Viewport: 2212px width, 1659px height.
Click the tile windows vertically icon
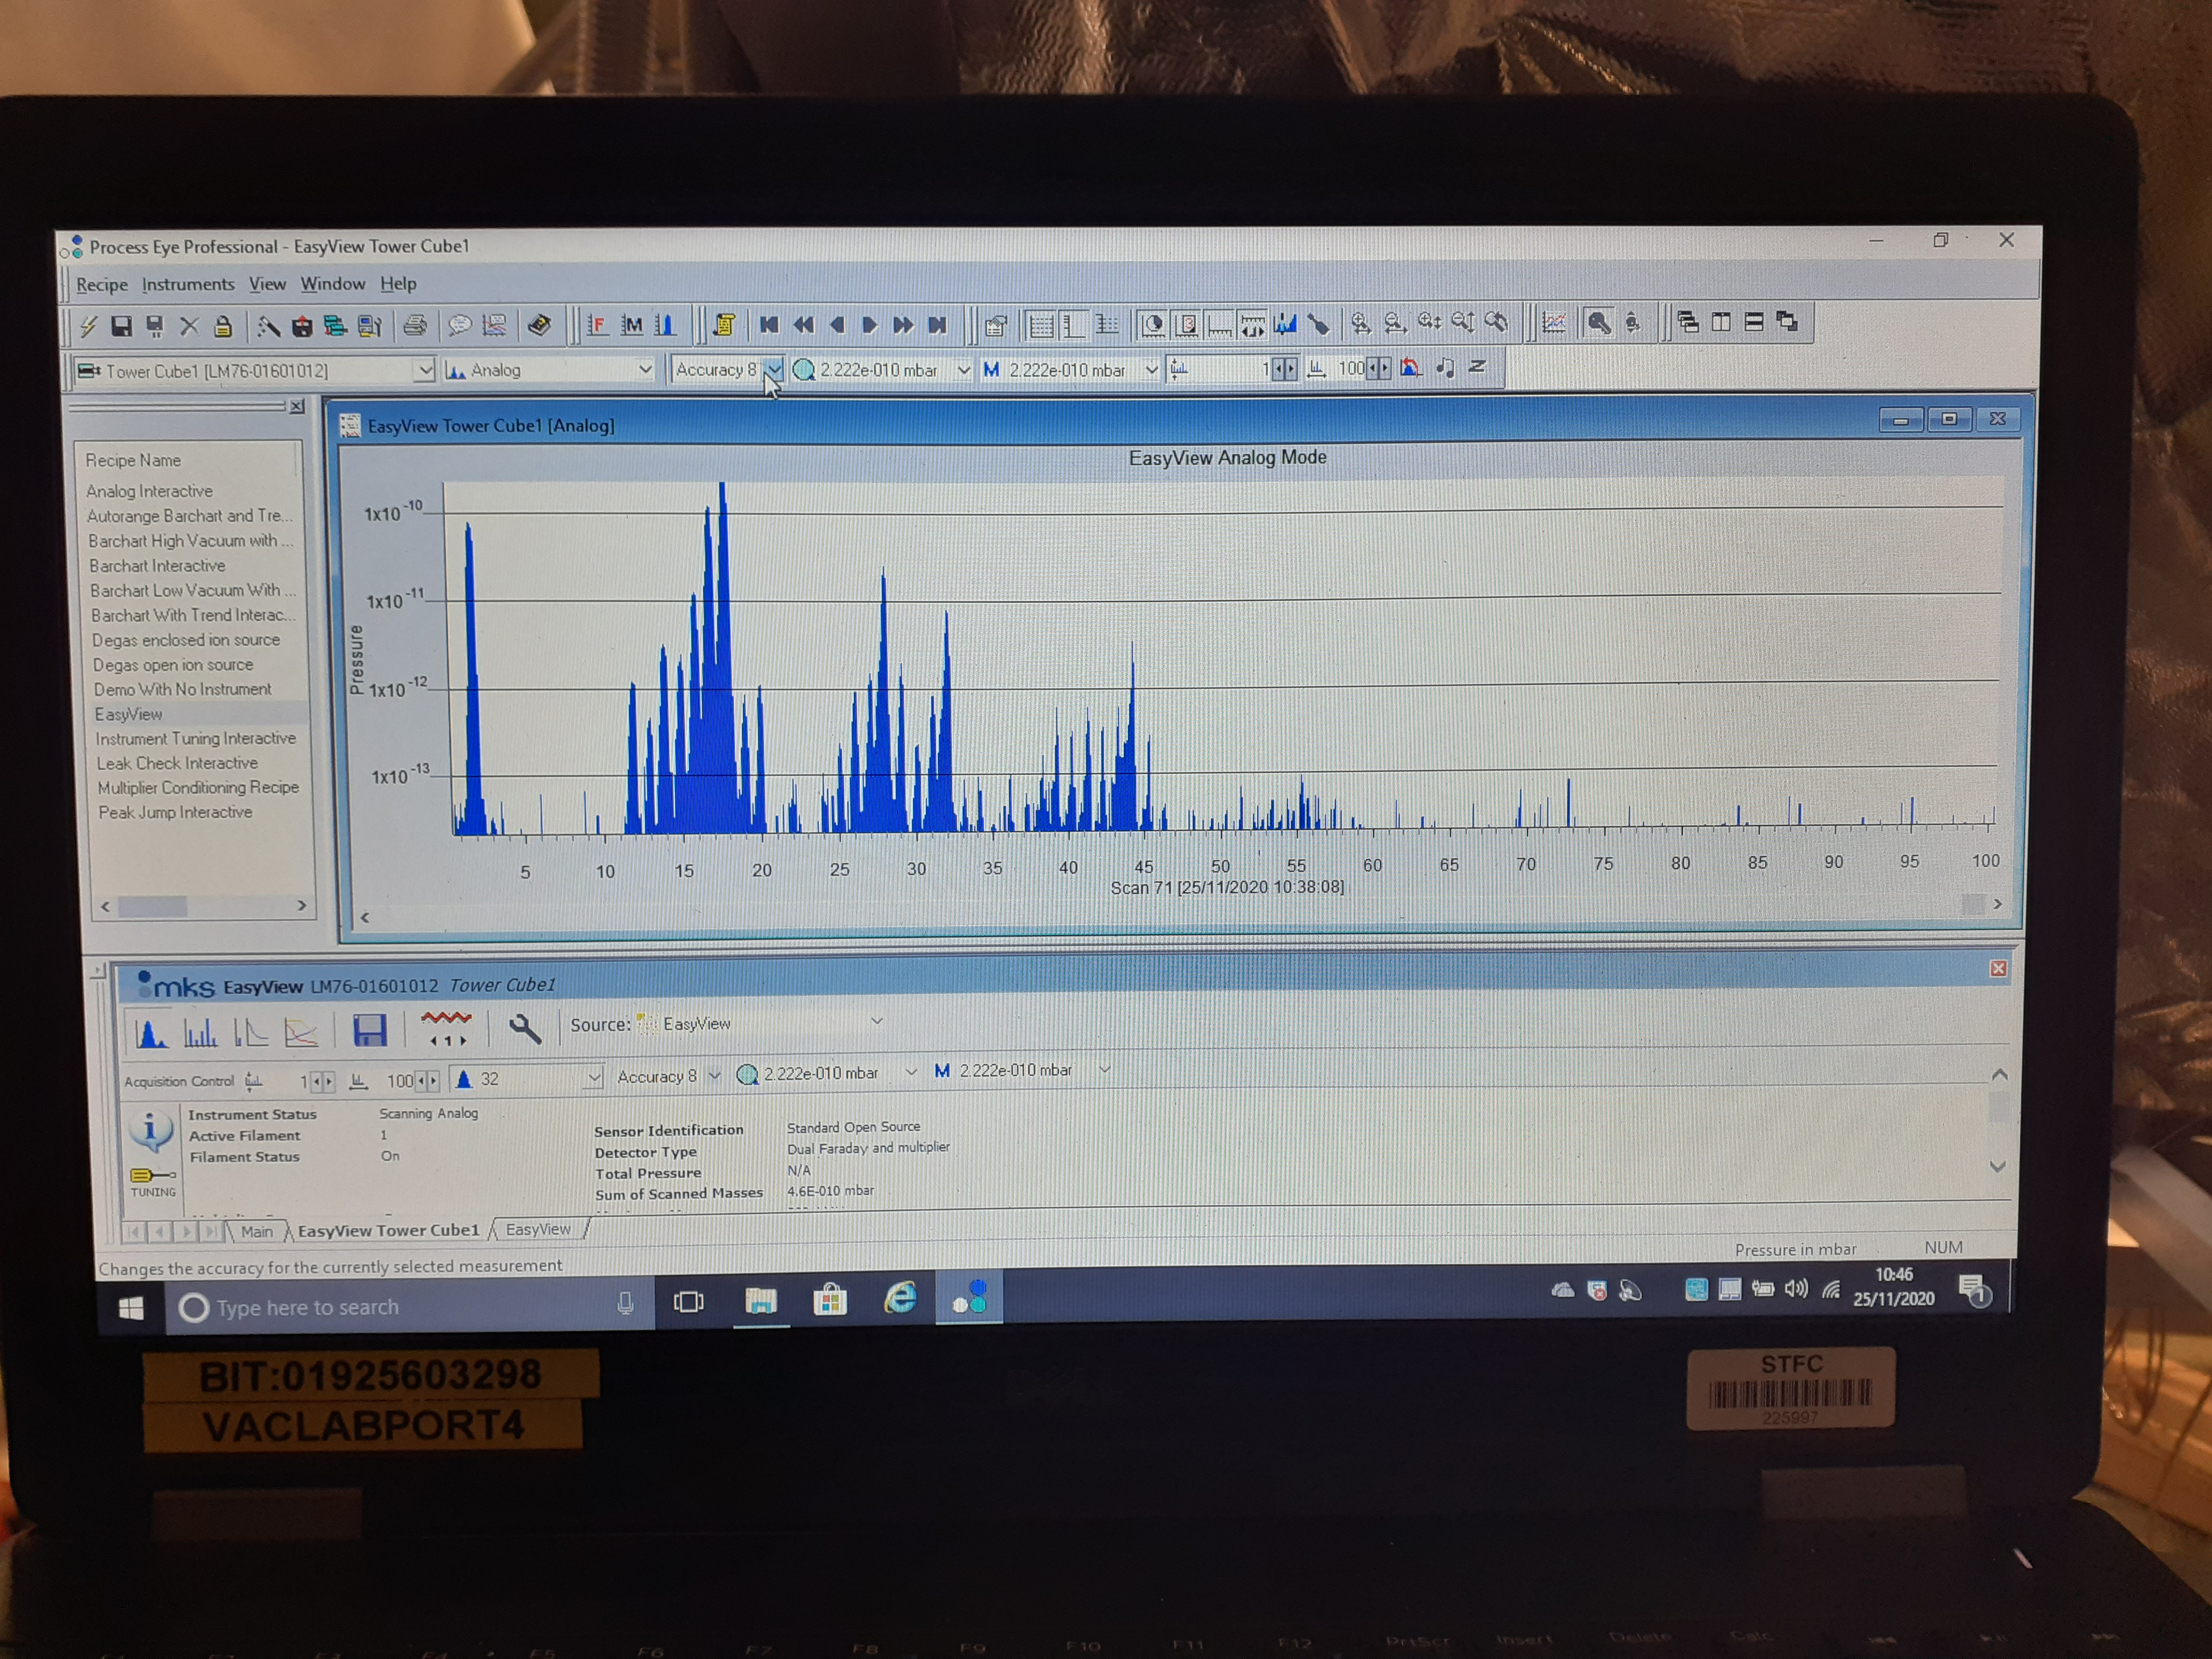(x=1721, y=322)
